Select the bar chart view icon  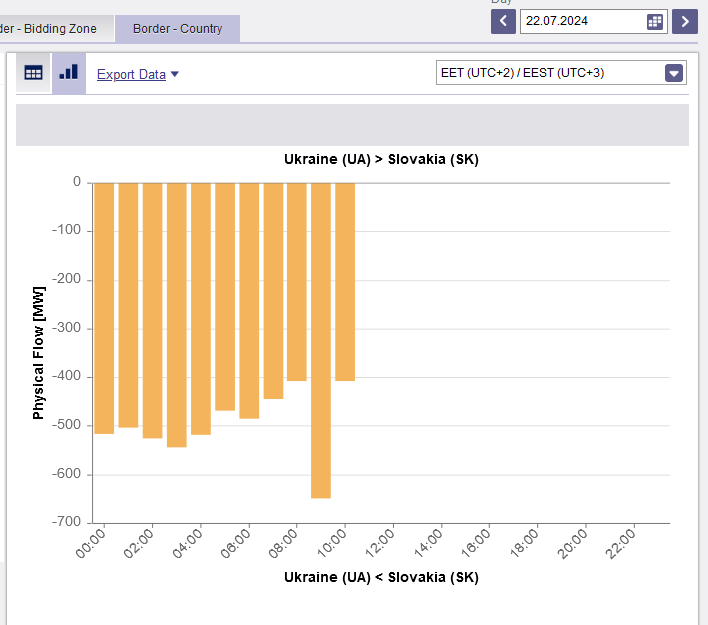click(68, 73)
